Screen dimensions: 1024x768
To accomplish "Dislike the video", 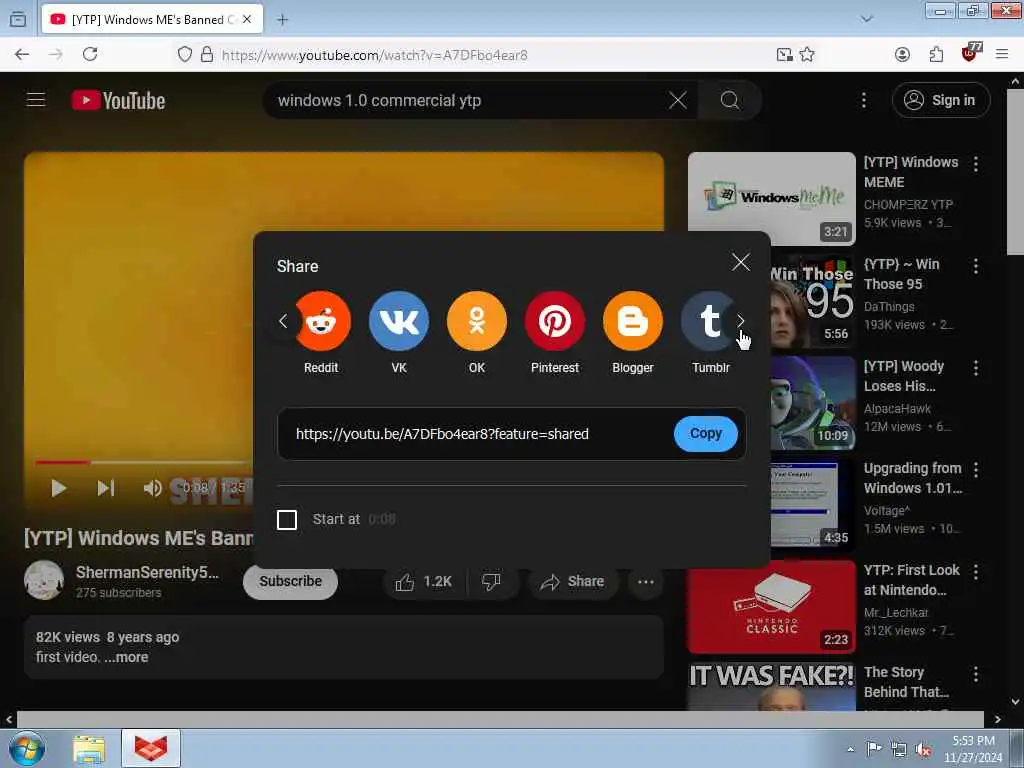I will (x=492, y=581).
